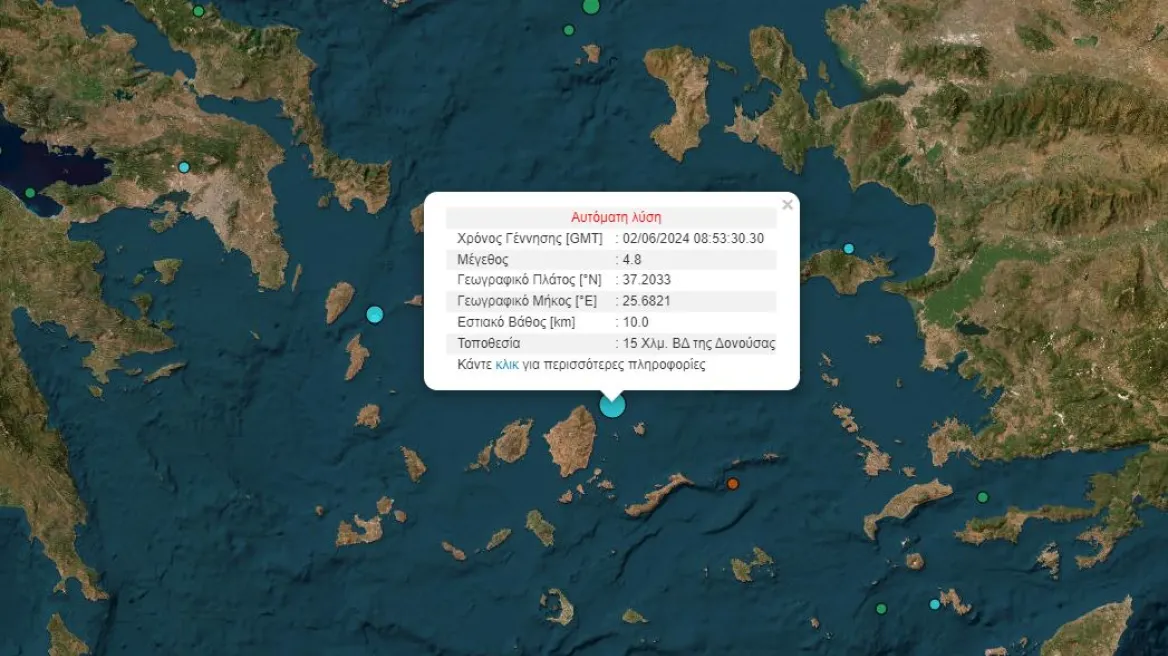1168x656 pixels.
Task: Select the latitude value 37.2033
Action: tap(645, 280)
